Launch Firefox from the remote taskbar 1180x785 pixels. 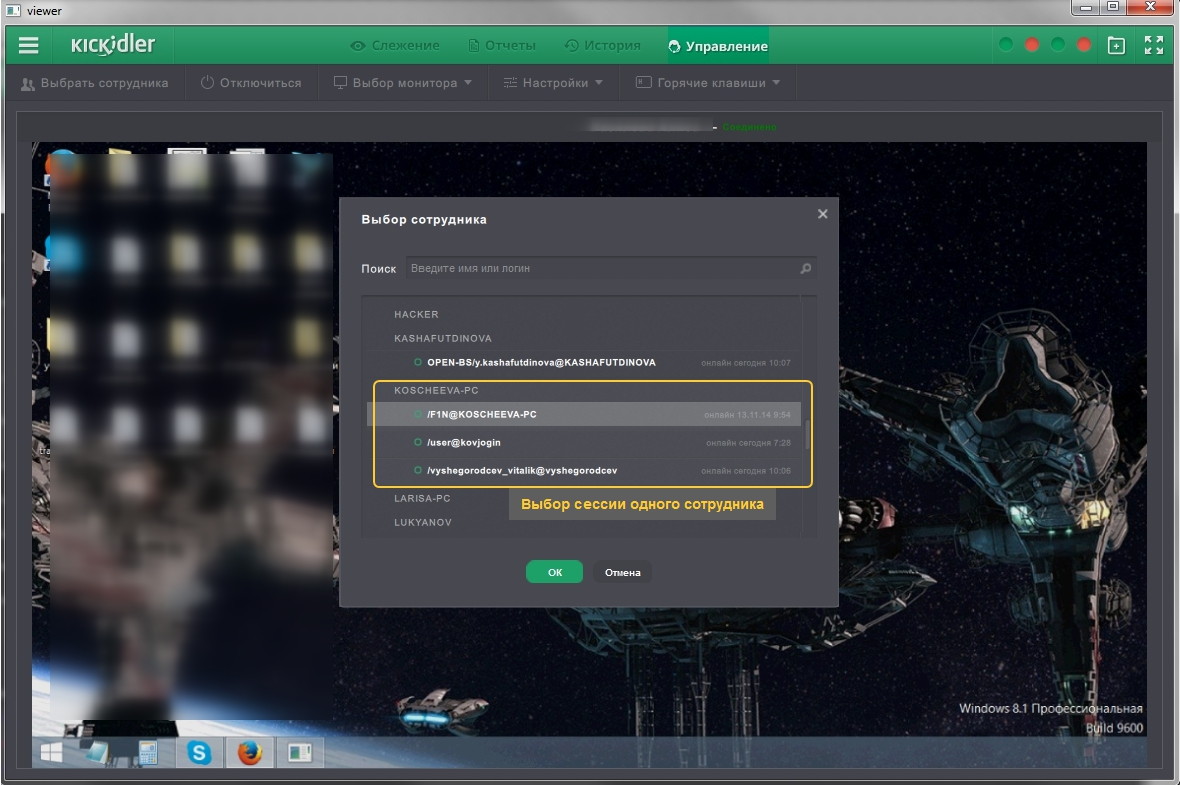click(250, 752)
